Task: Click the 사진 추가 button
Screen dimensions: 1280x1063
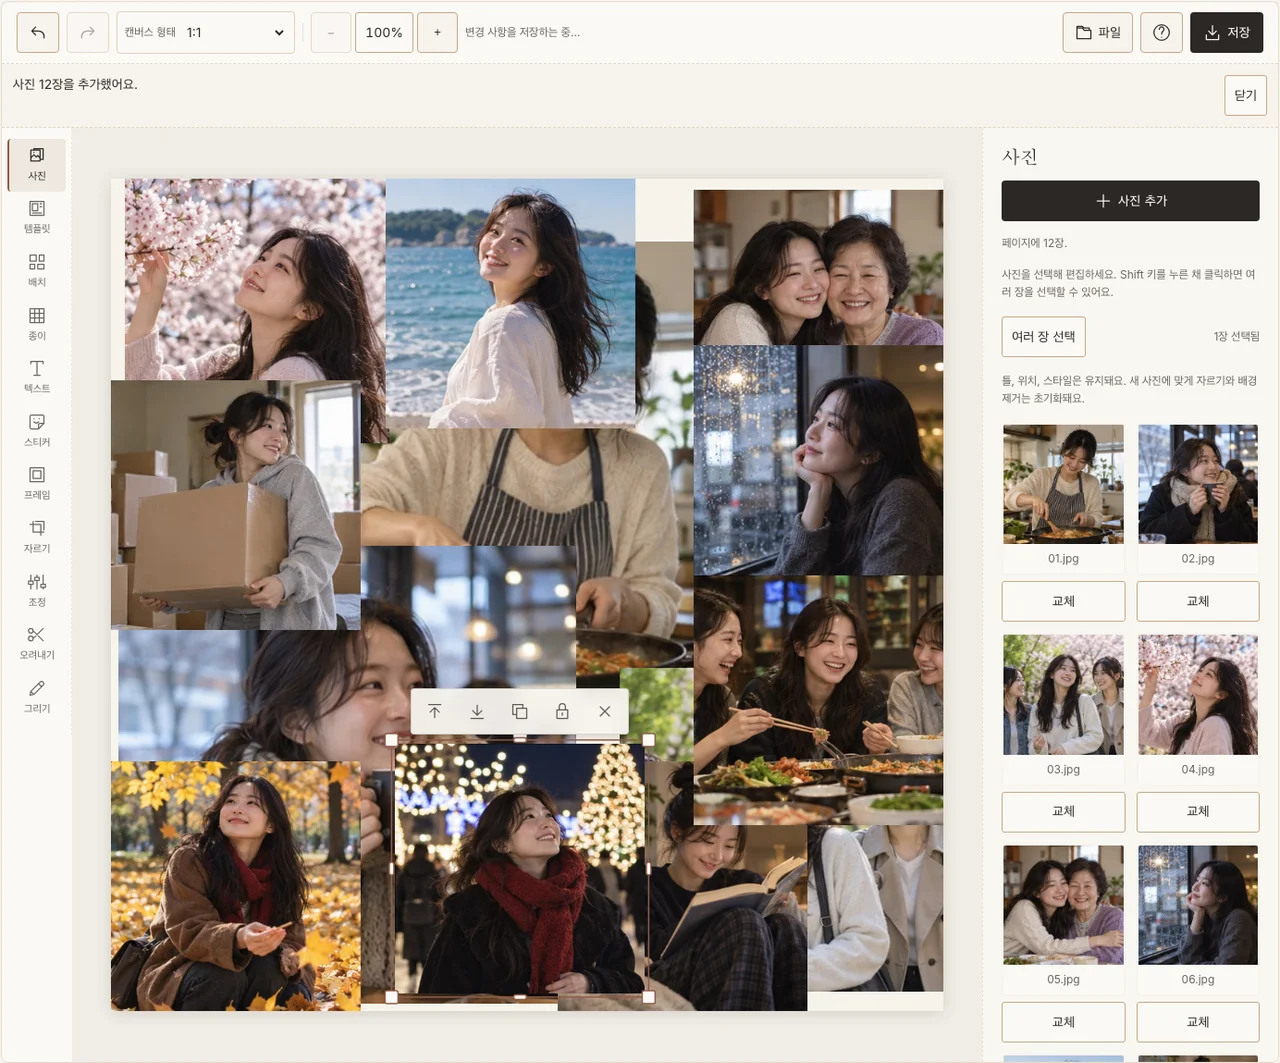Action: (x=1130, y=201)
